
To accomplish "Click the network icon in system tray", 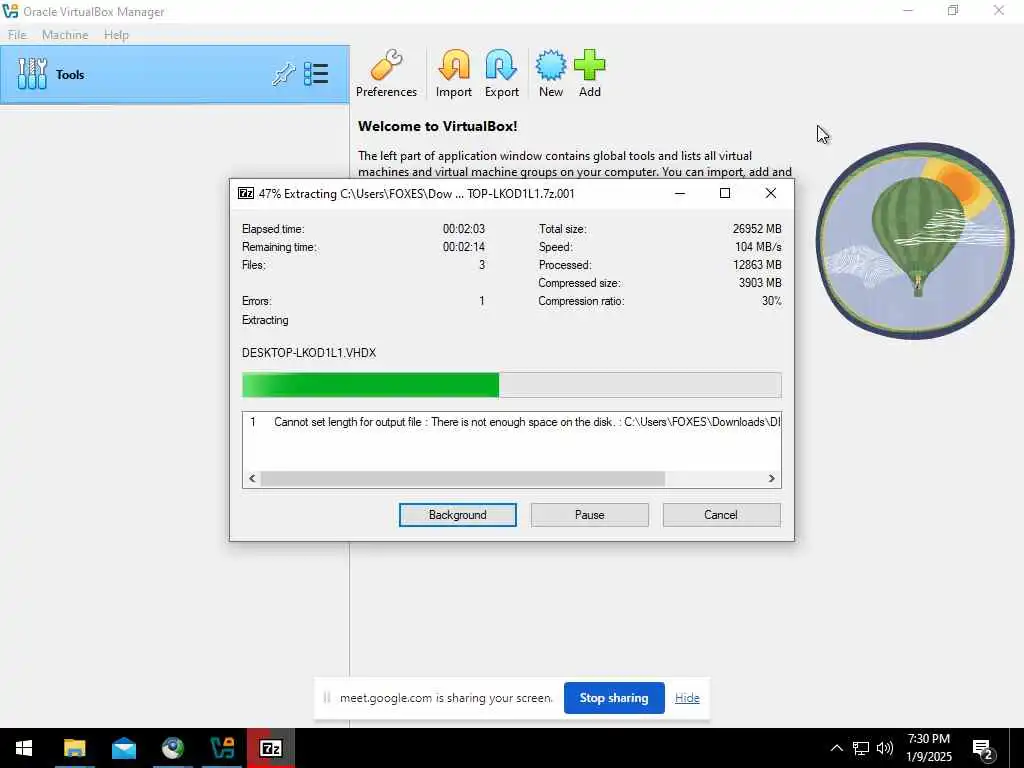I will point(861,748).
